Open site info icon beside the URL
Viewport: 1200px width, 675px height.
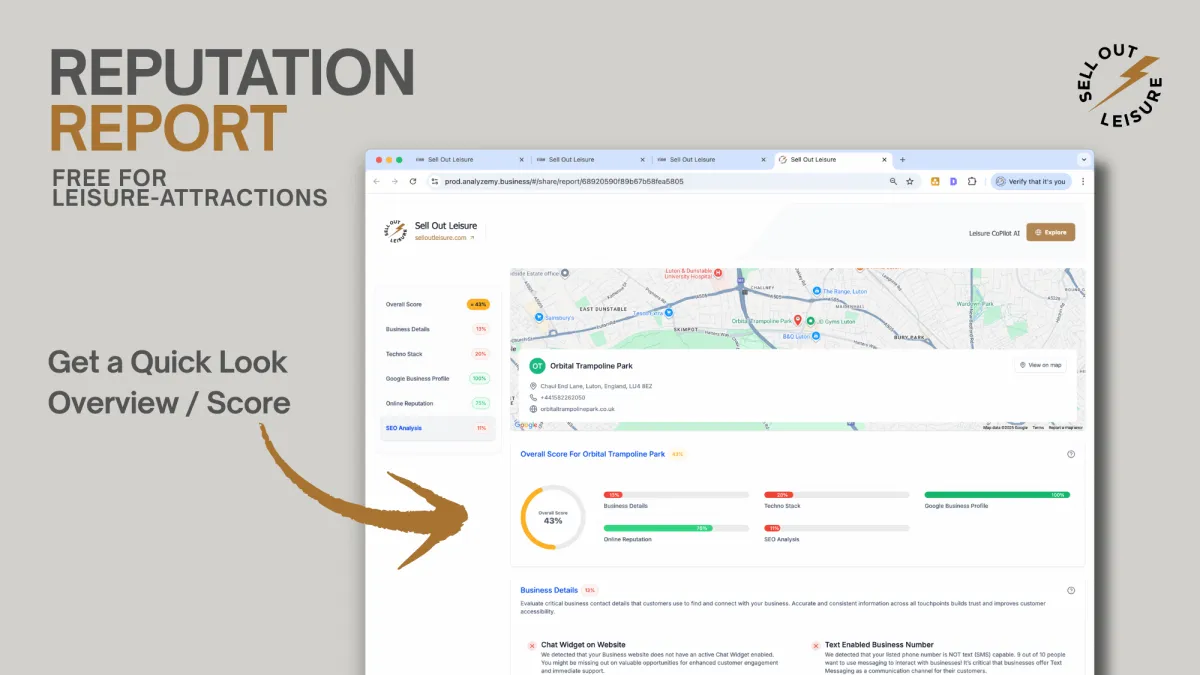435,181
